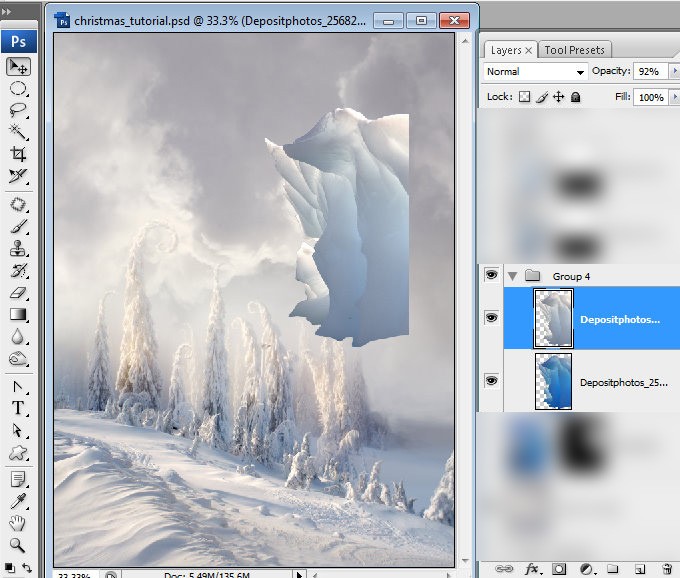The image size is (680, 578).
Task: Collapse the Group 4 folder
Action: pyautogui.click(x=513, y=277)
